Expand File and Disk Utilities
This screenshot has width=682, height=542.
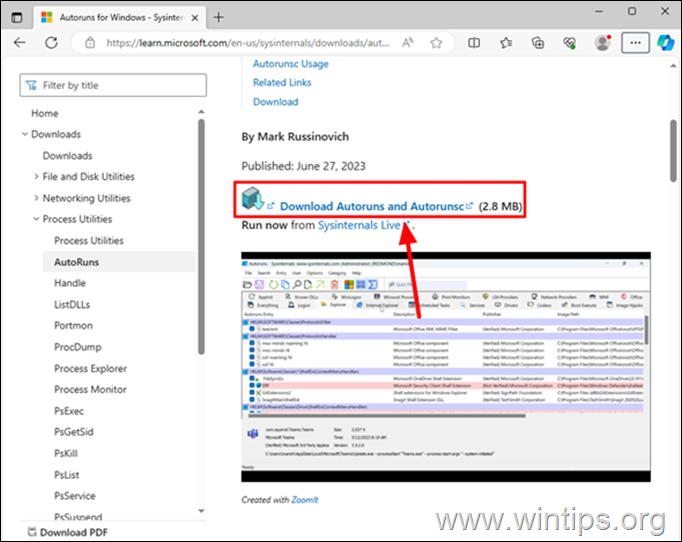point(36,177)
